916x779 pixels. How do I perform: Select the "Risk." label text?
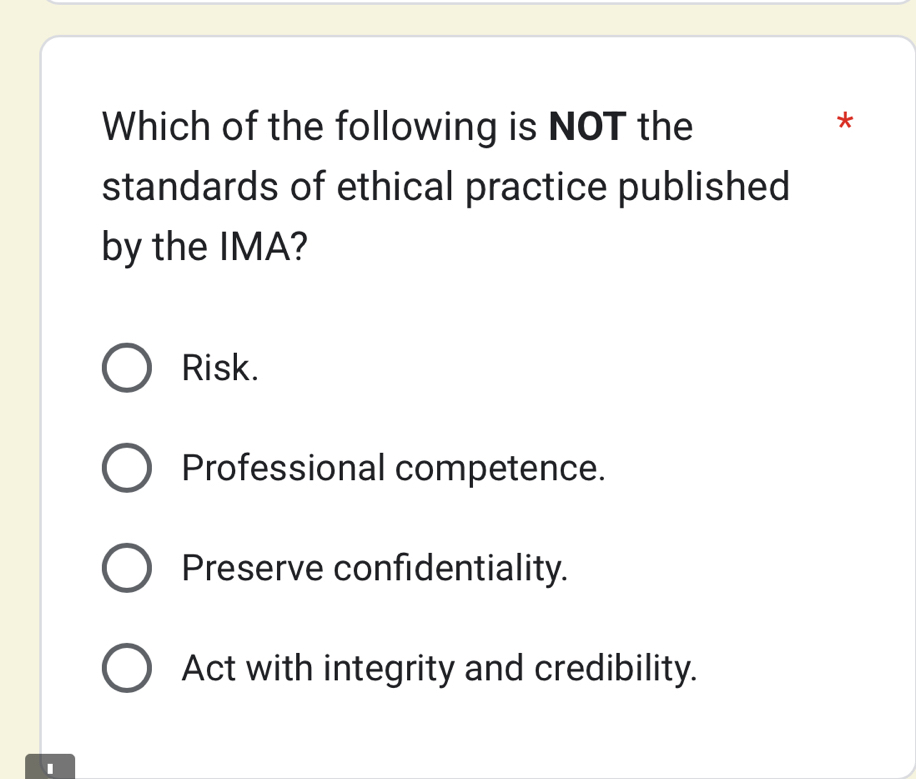point(219,368)
